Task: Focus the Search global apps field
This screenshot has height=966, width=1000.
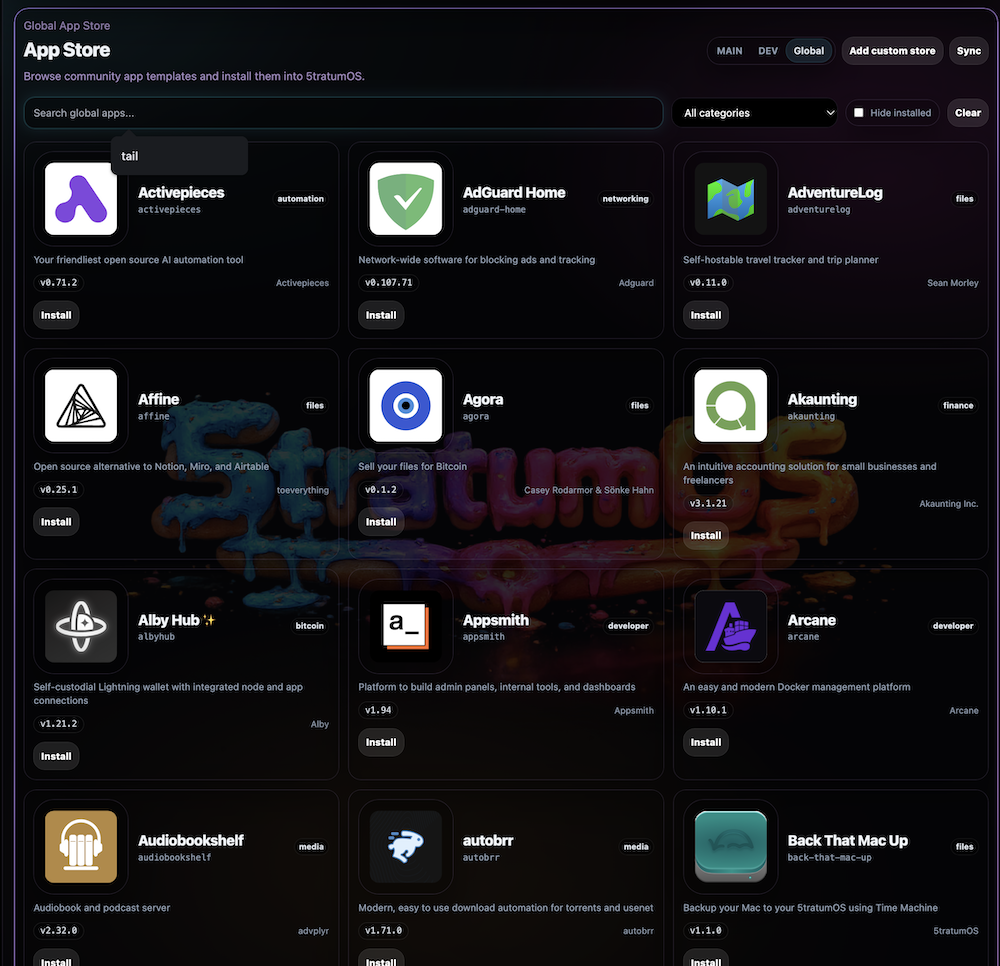Action: pos(342,113)
